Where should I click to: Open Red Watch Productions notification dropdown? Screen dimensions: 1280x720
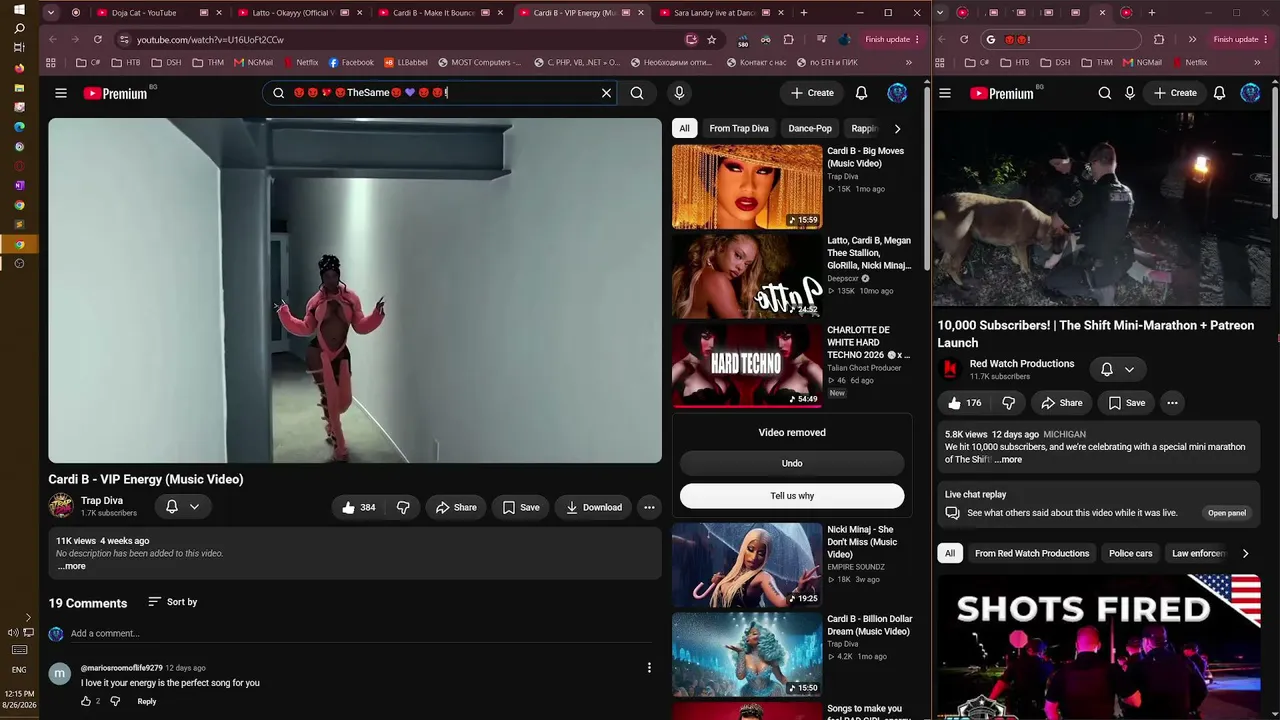[1118, 370]
